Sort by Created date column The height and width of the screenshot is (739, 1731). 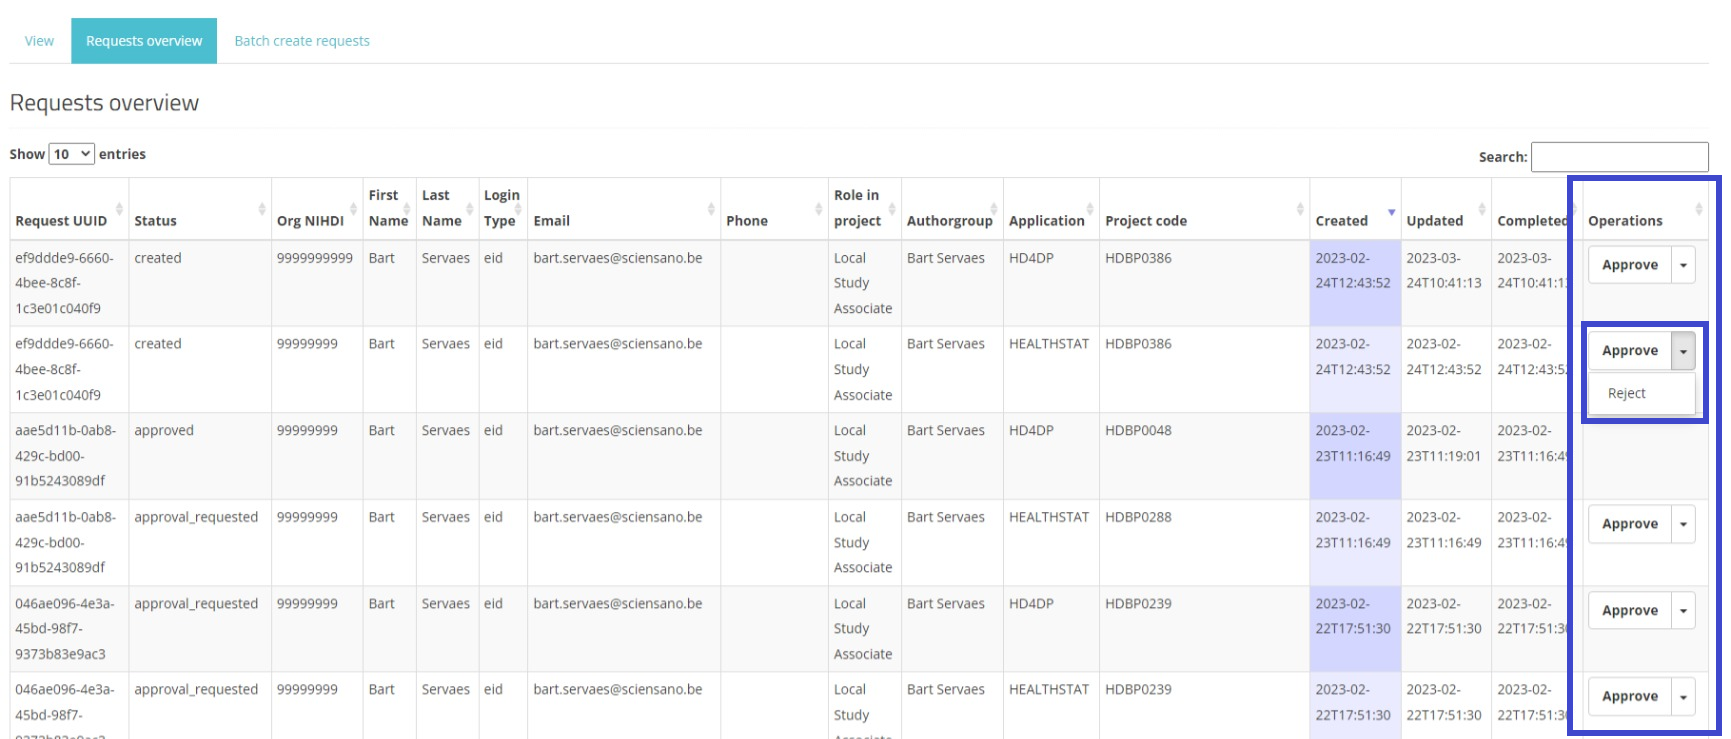1341,220
